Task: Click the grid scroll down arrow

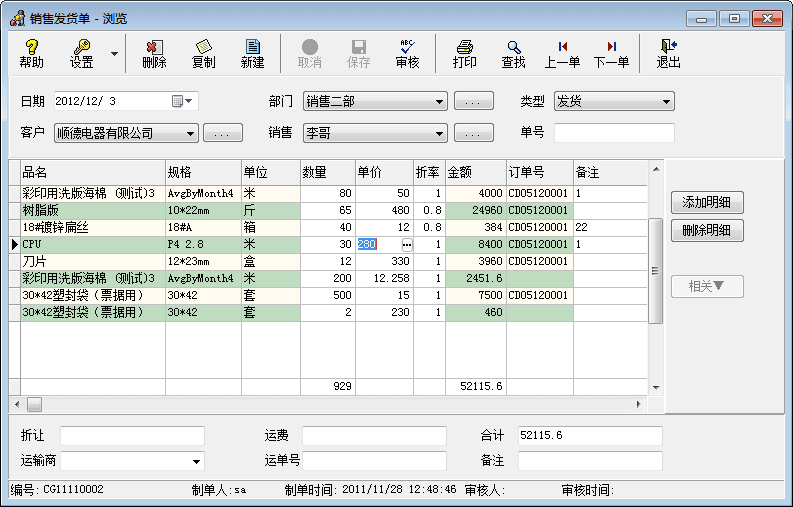Action: (656, 388)
